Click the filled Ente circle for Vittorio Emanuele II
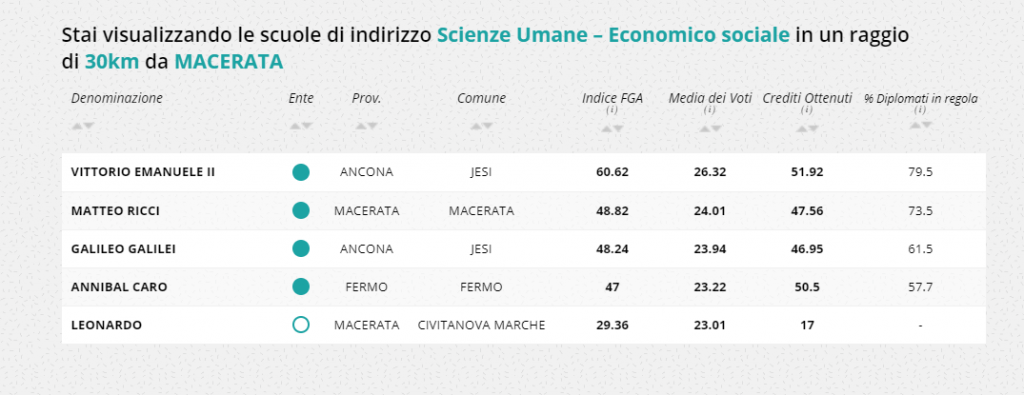 300,172
